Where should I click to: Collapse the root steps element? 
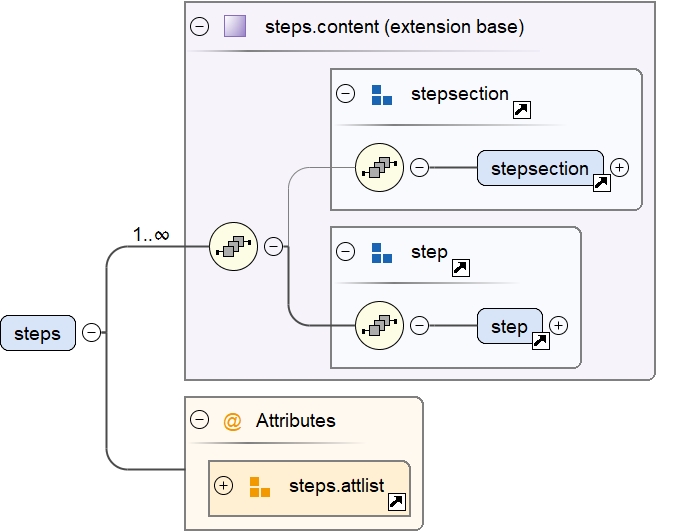pyautogui.click(x=91, y=333)
